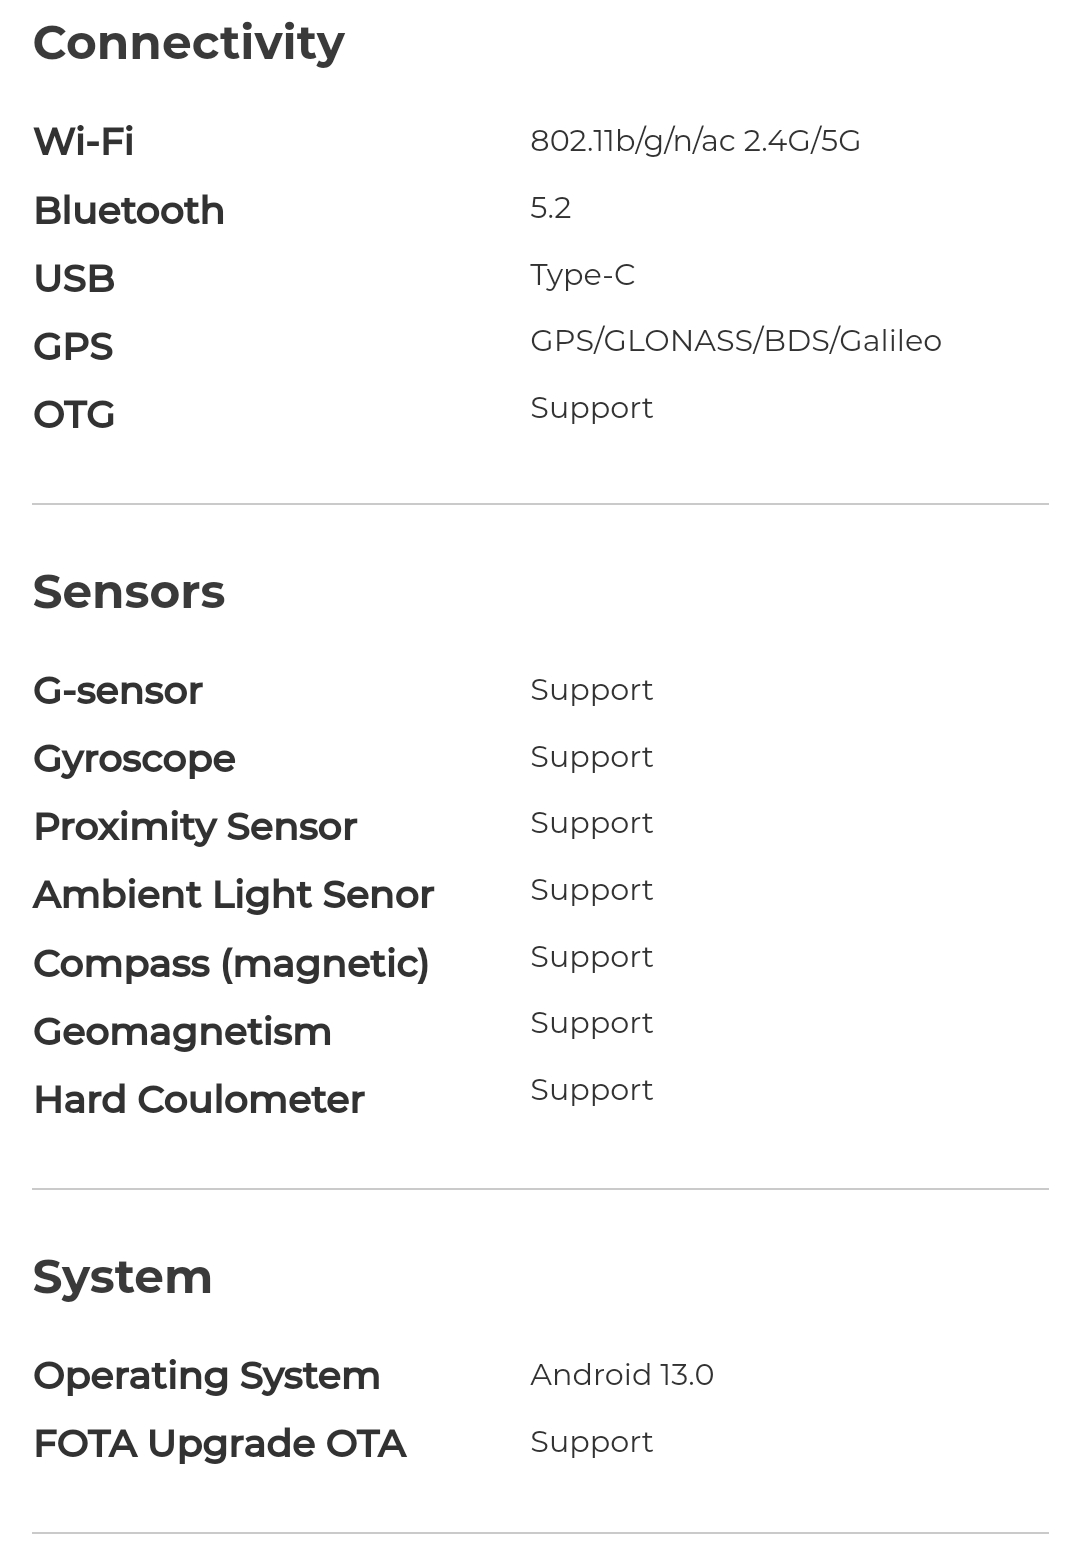The width and height of the screenshot is (1080, 1556).
Task: Select the Bluetooth 5.2 value
Action: click(551, 208)
